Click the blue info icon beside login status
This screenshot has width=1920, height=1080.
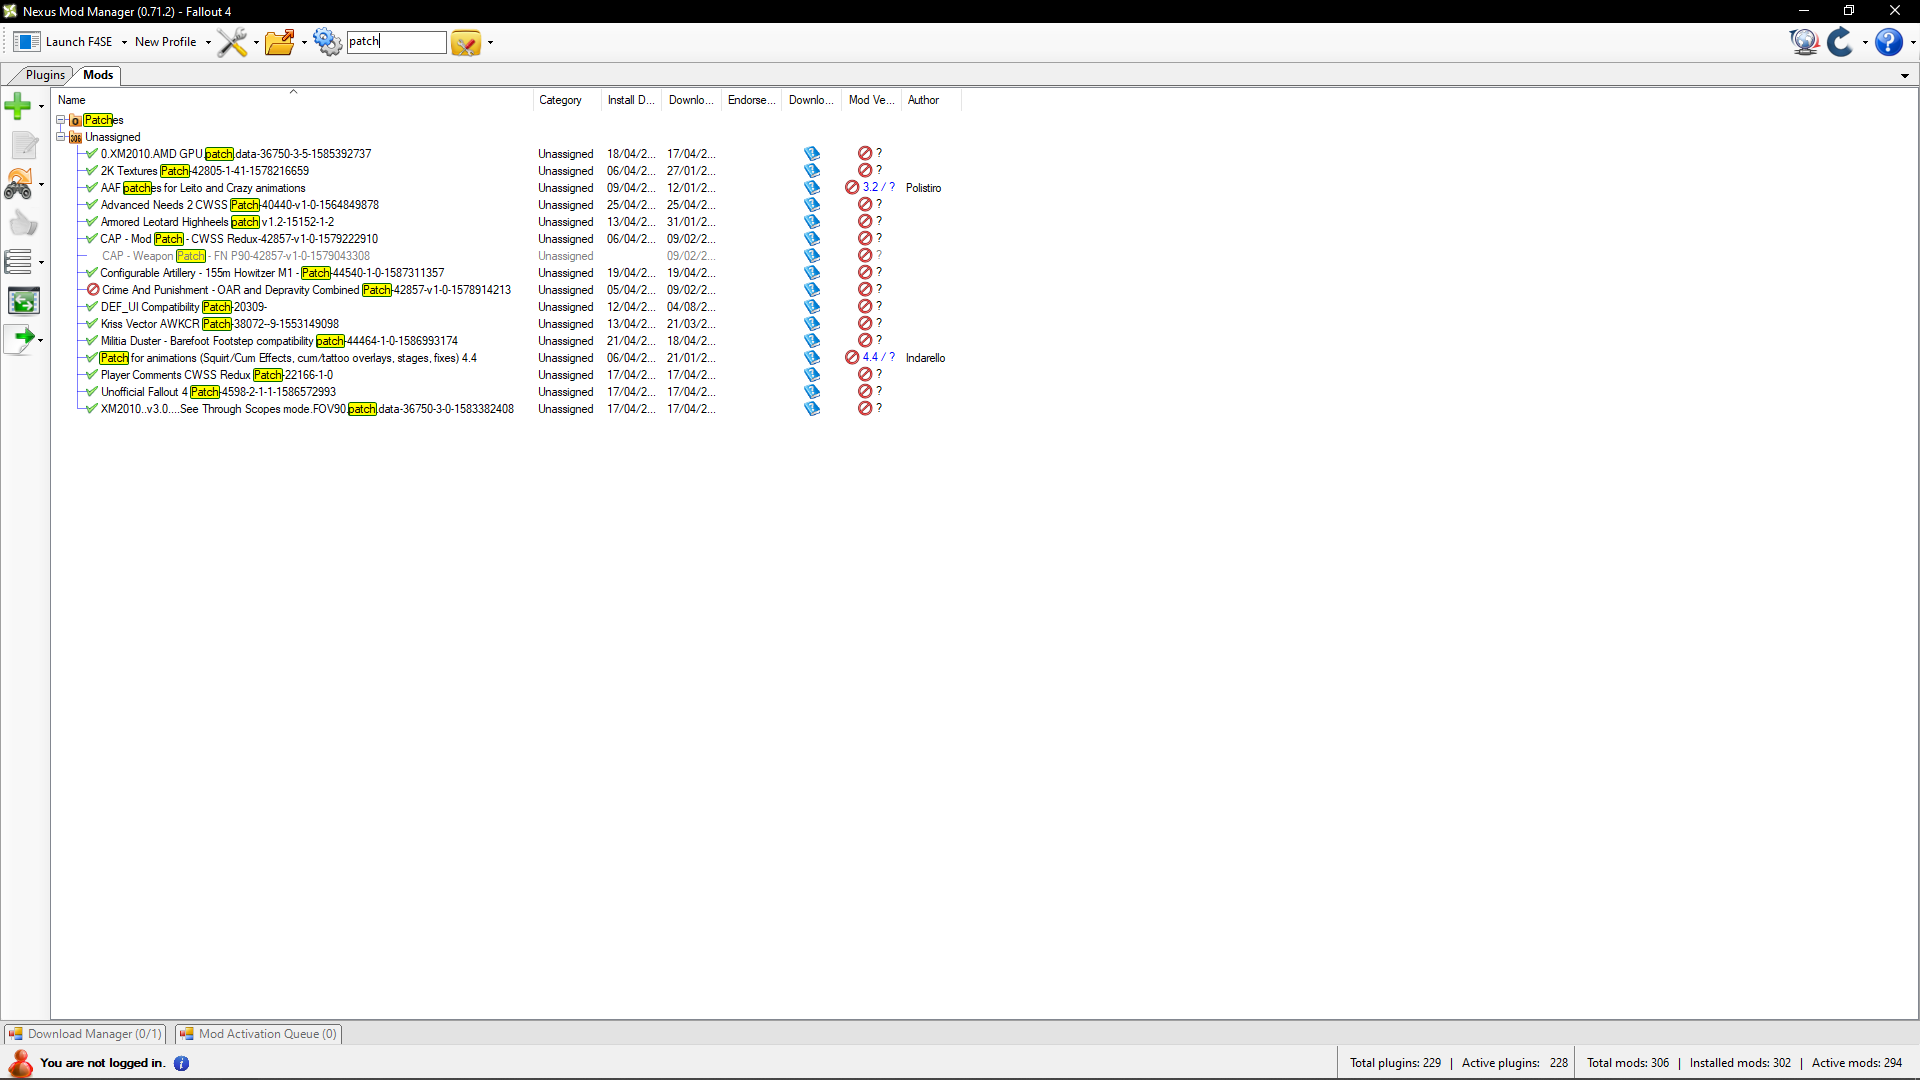tap(181, 1063)
